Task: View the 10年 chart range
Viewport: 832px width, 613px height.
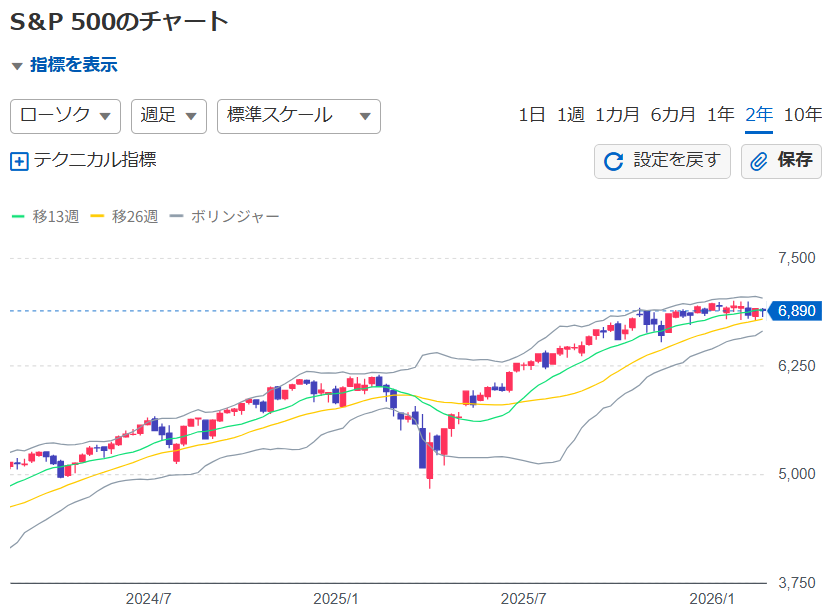Action: click(803, 115)
